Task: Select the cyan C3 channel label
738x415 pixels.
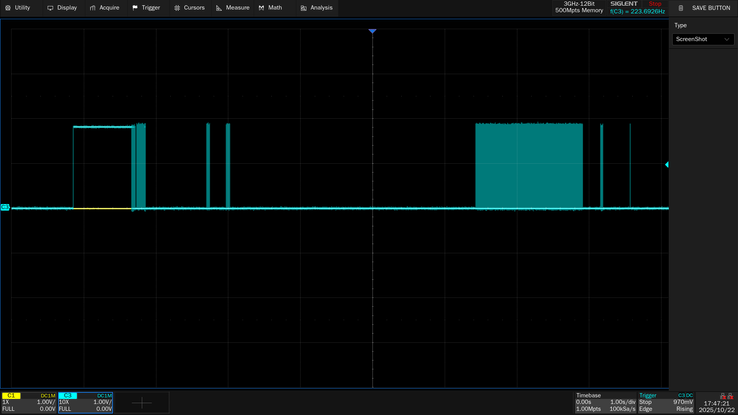Action: pyautogui.click(x=68, y=396)
